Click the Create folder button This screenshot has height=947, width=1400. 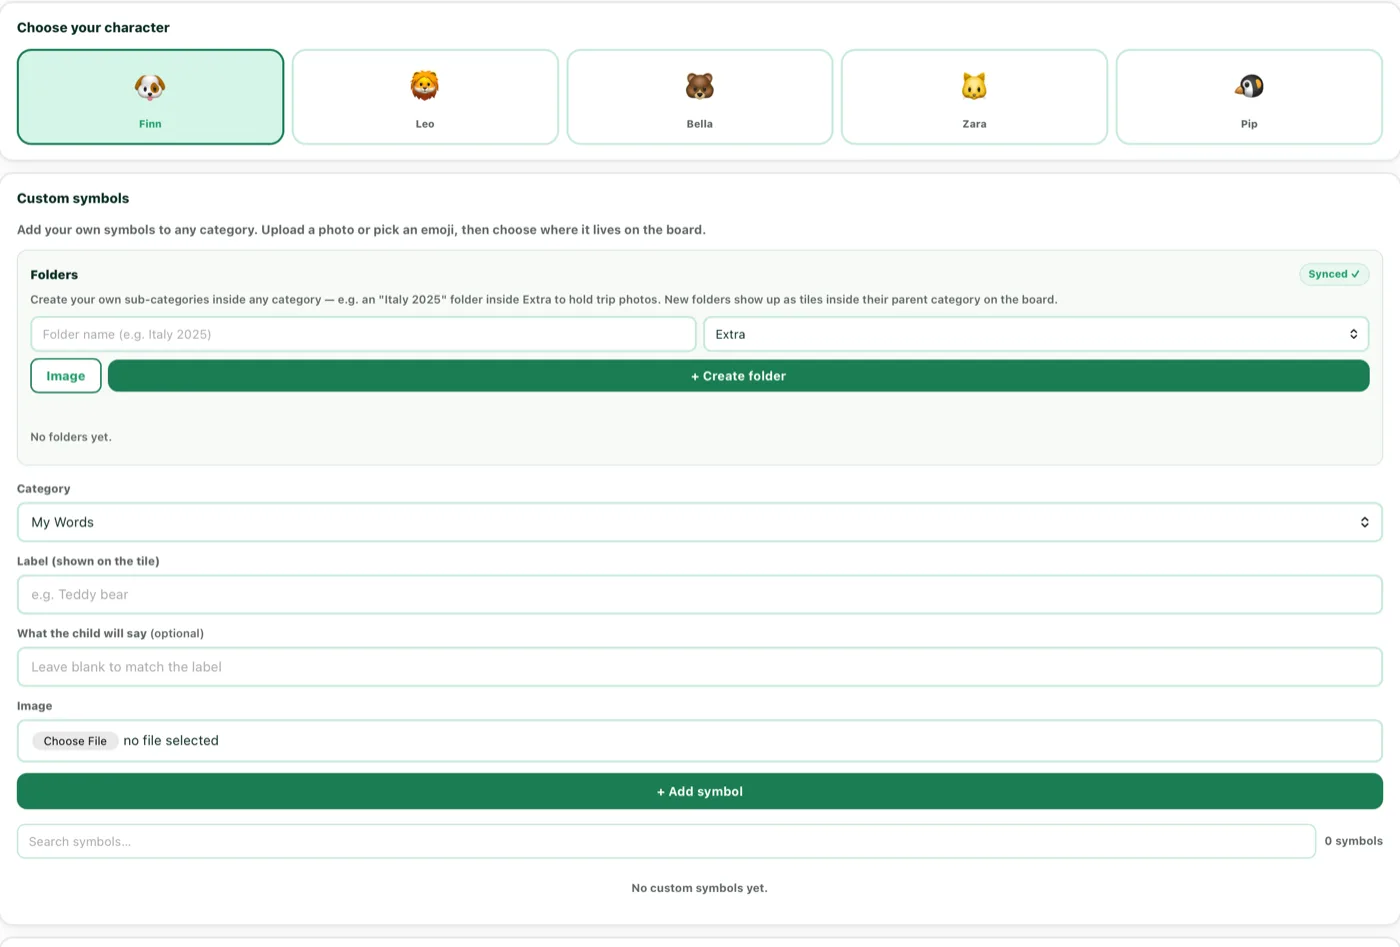(739, 376)
